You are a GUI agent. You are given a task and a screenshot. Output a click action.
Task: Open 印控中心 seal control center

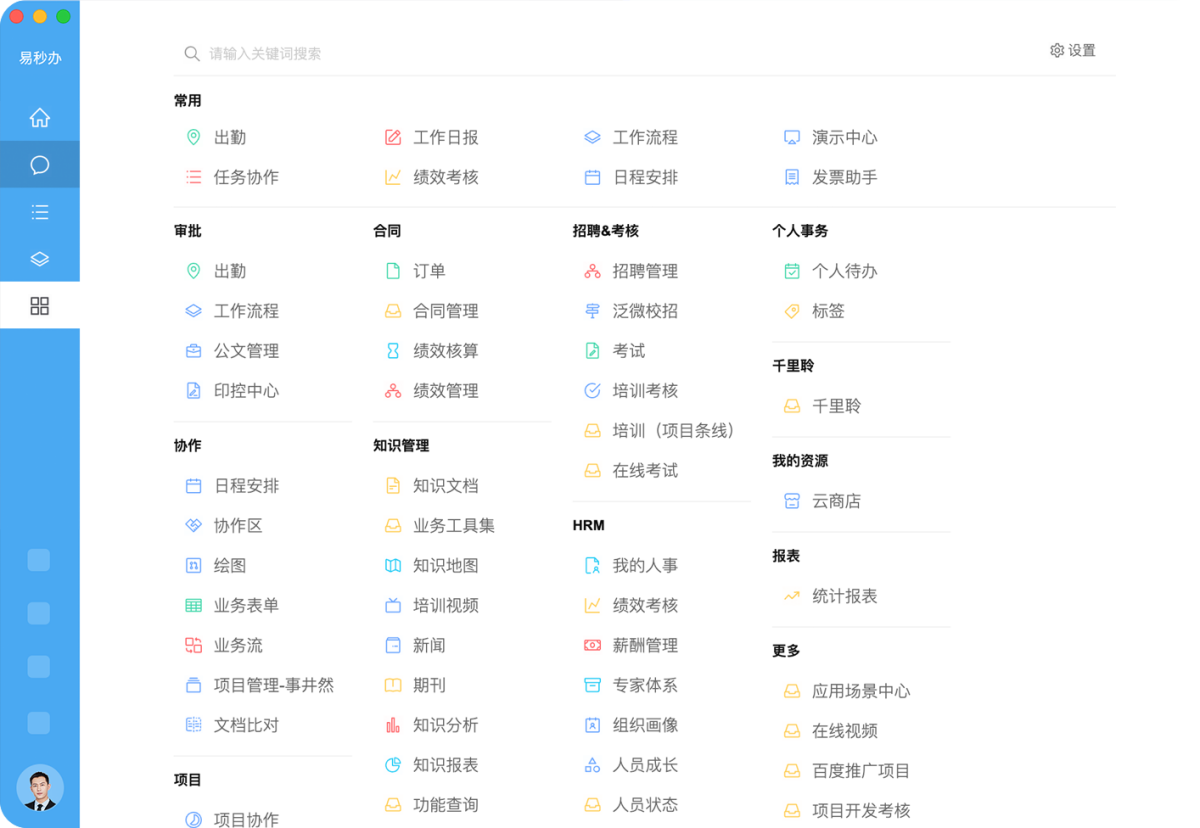(245, 391)
